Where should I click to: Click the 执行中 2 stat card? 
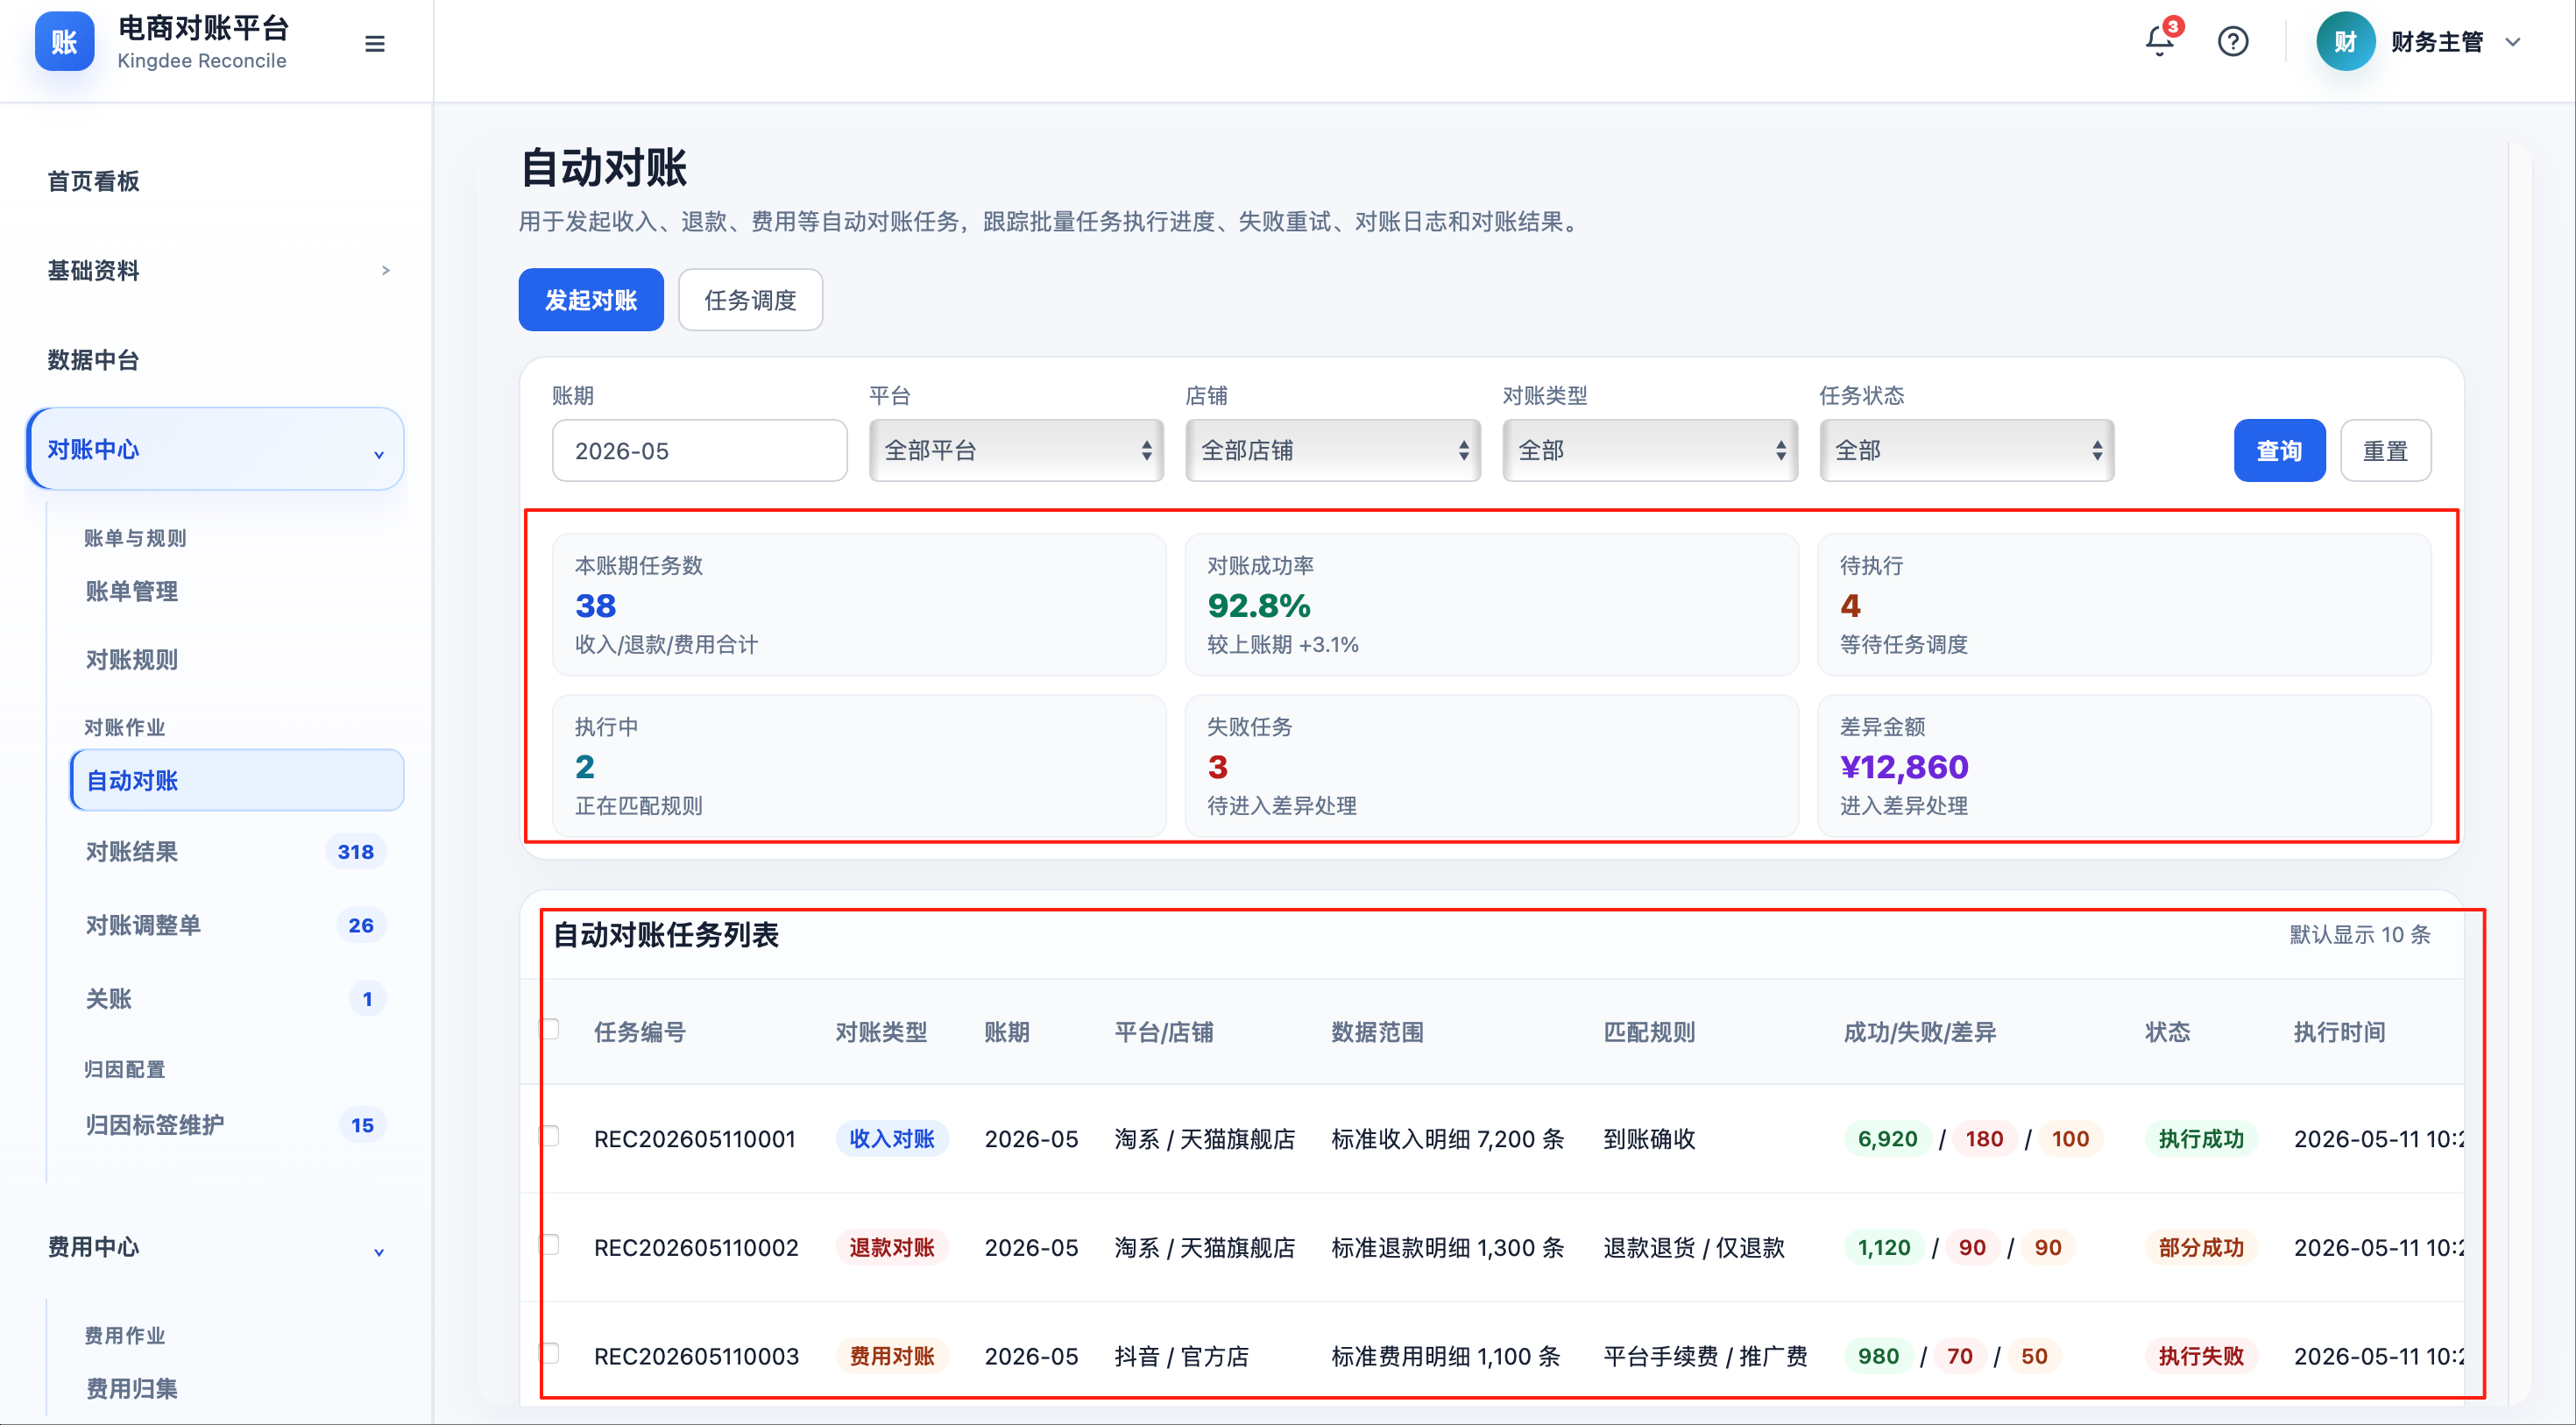coord(859,765)
